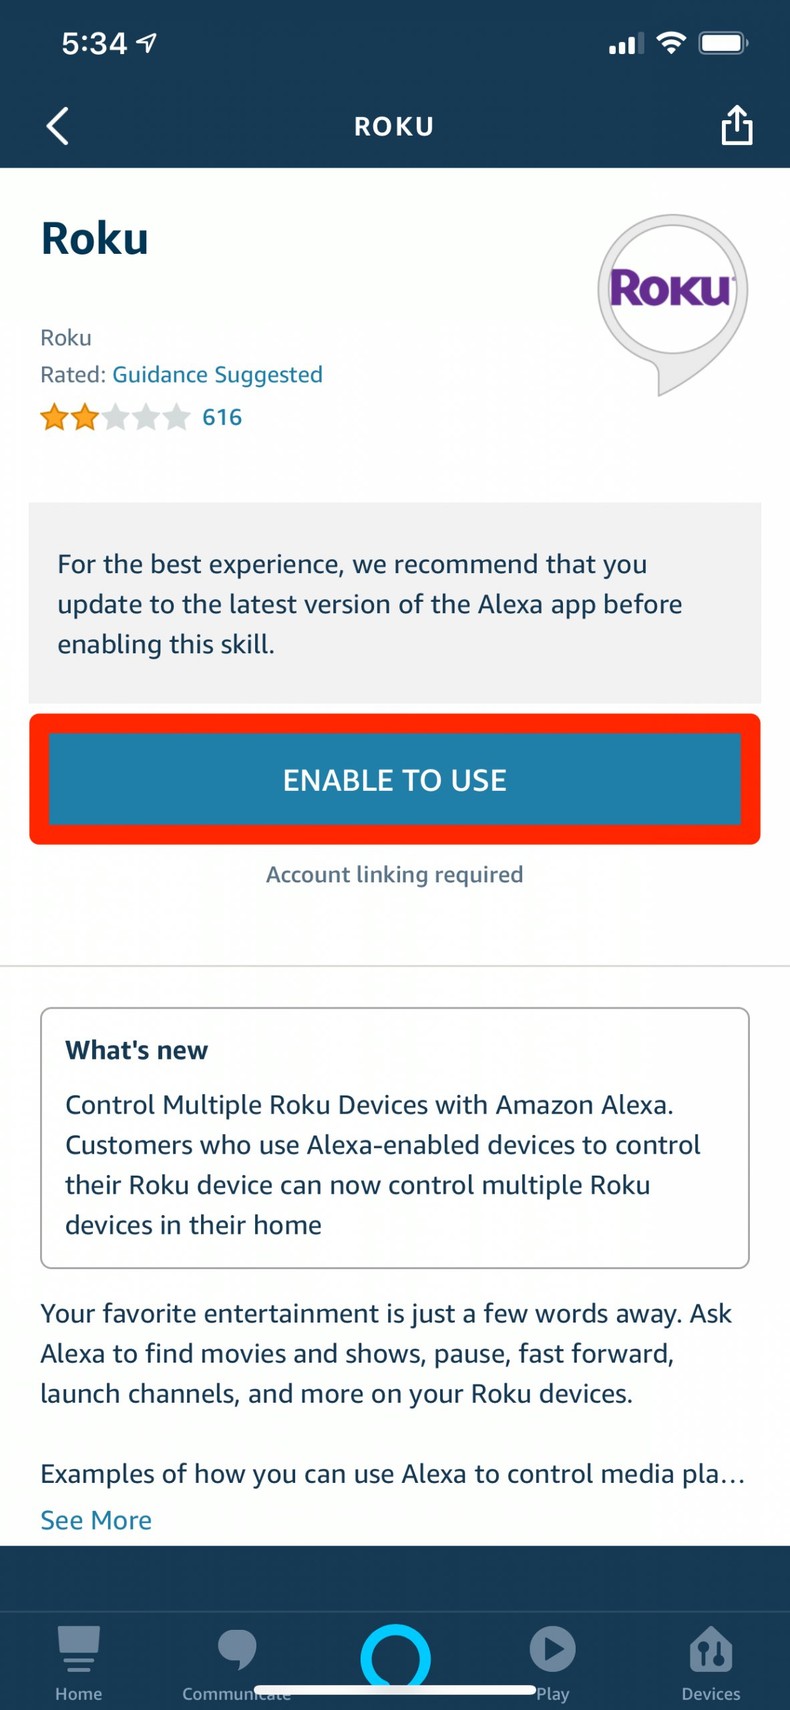Select the first star in the rating row
Screen dimensions: 790x1710
point(55,416)
